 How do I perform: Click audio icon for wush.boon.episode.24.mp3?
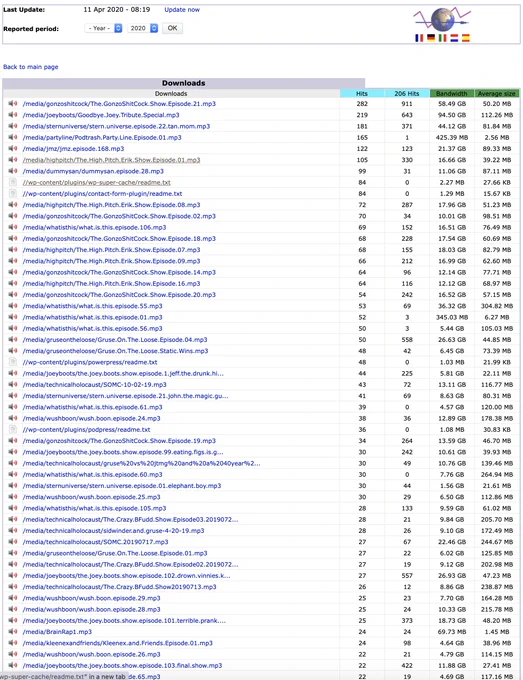click(x=13, y=418)
